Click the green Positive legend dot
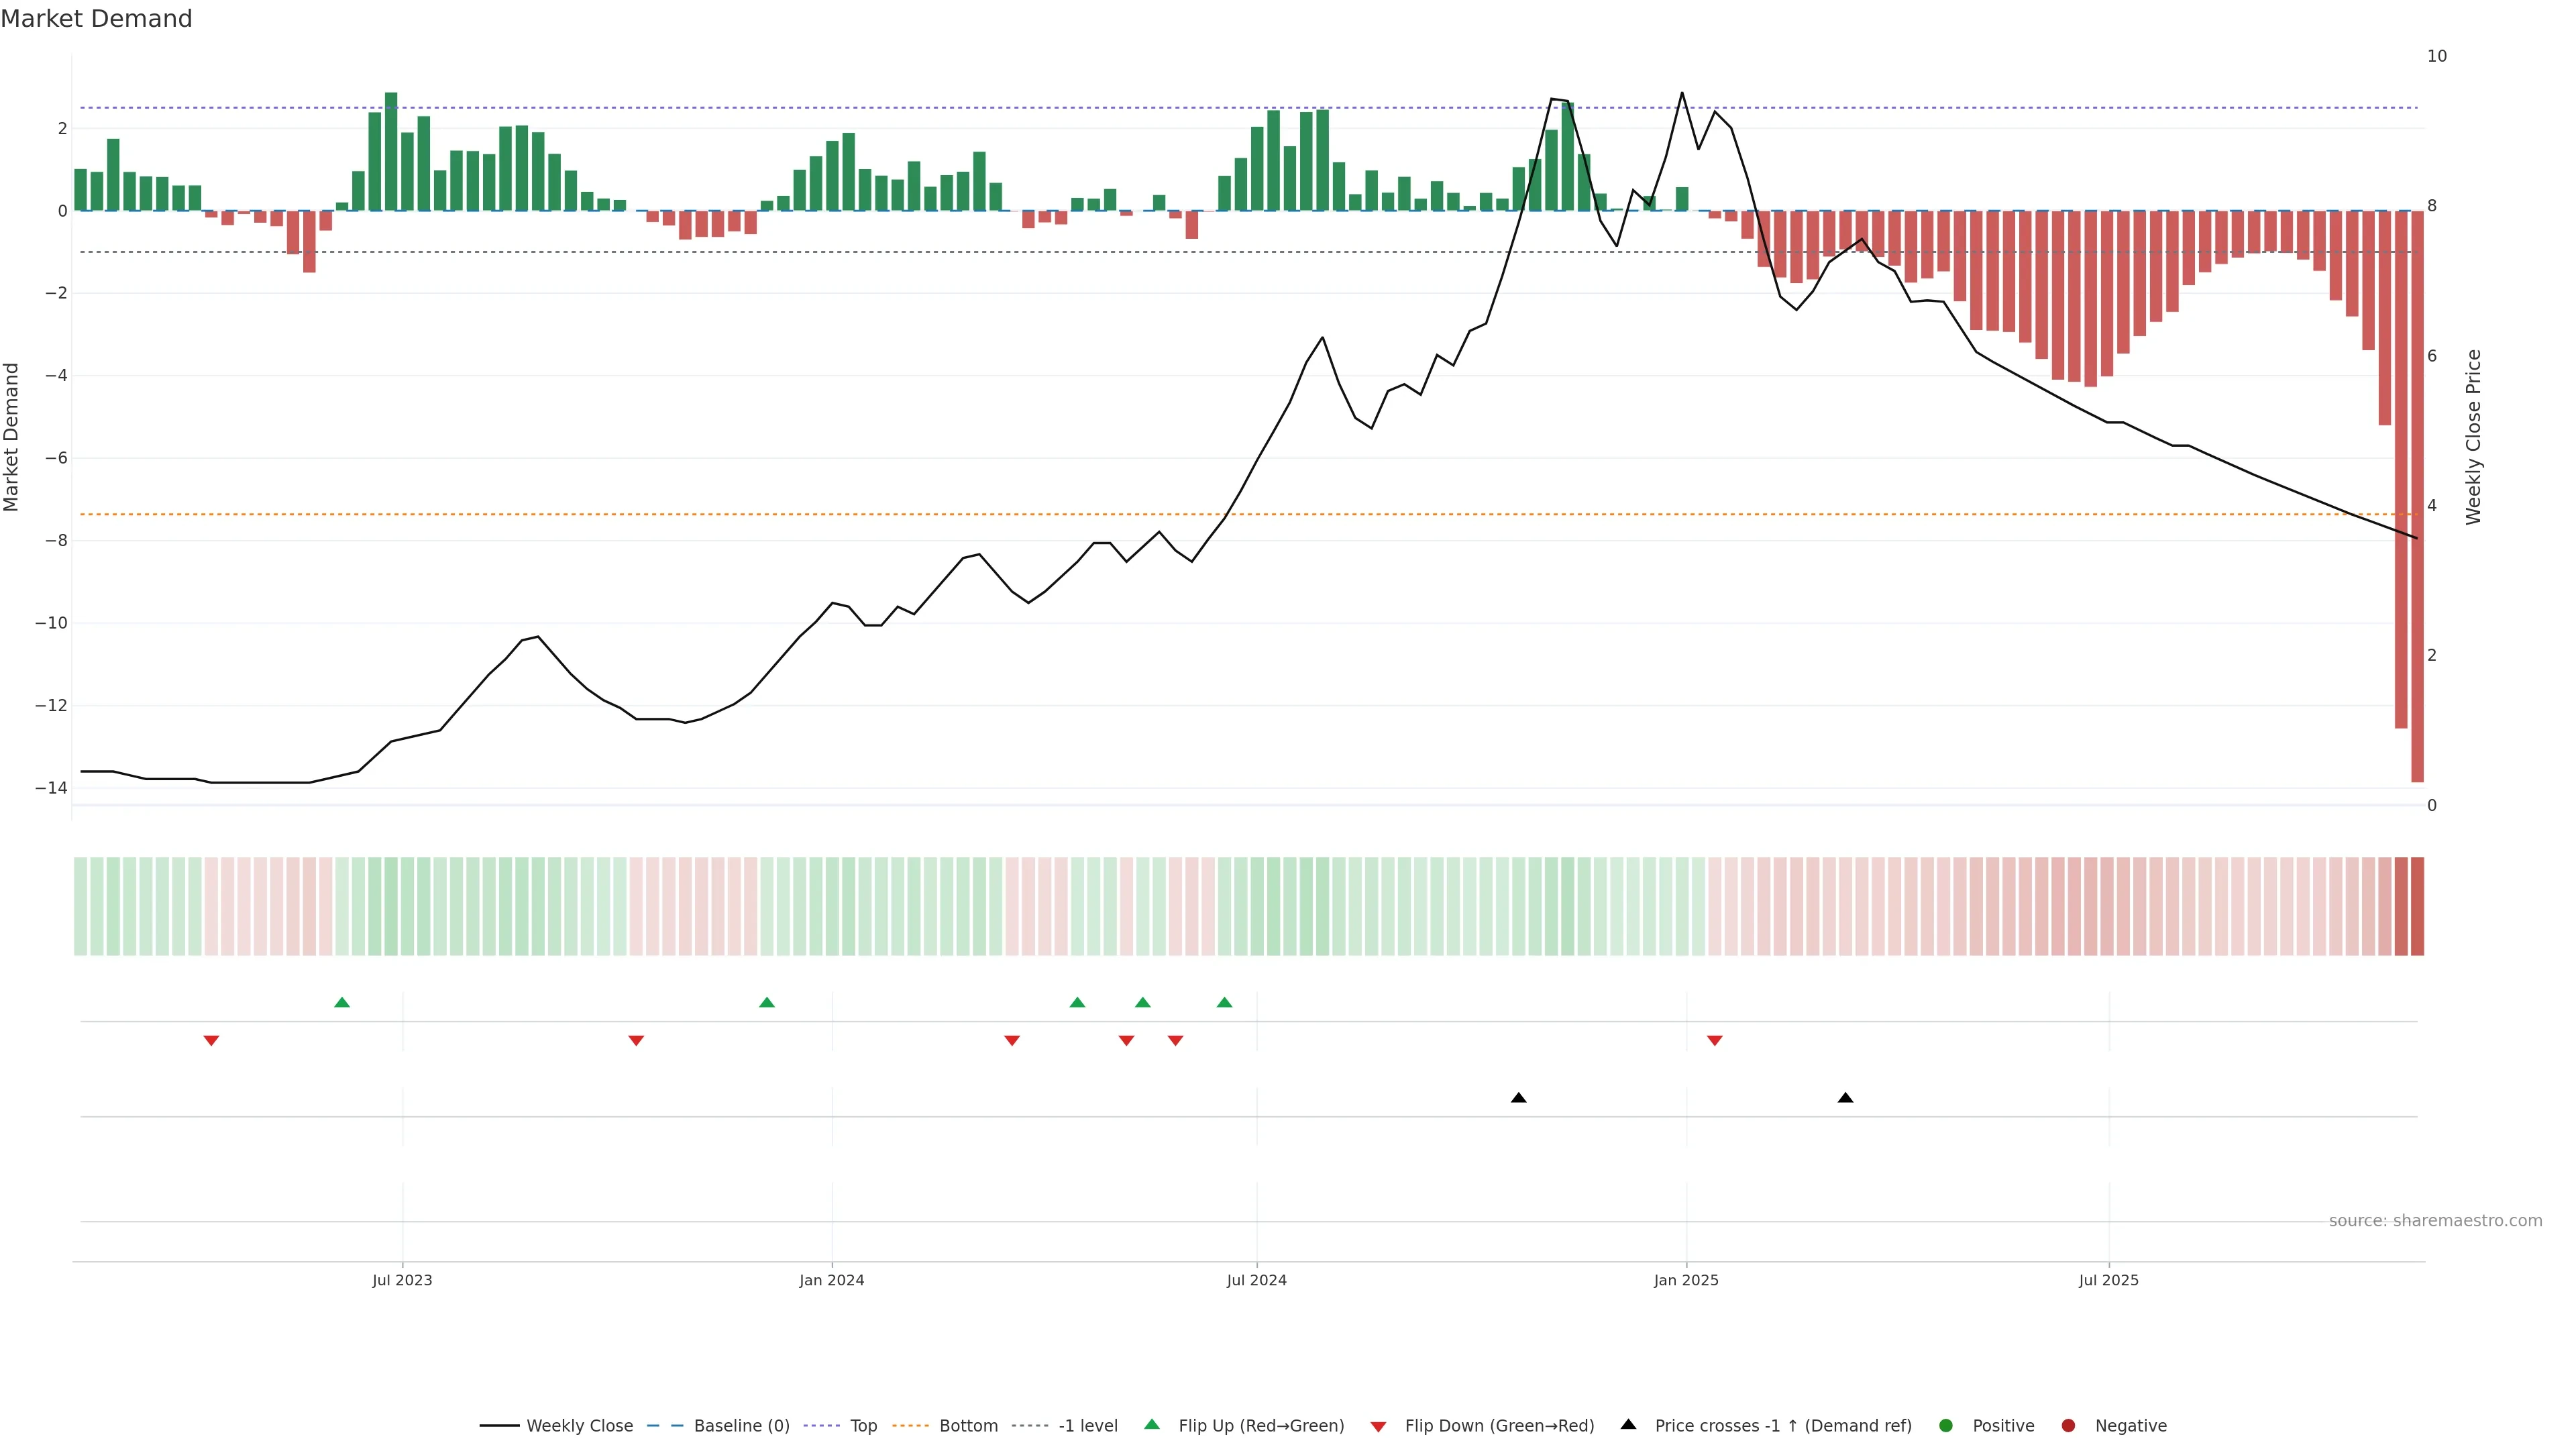This screenshot has height=1449, width=2576. tap(1946, 1426)
